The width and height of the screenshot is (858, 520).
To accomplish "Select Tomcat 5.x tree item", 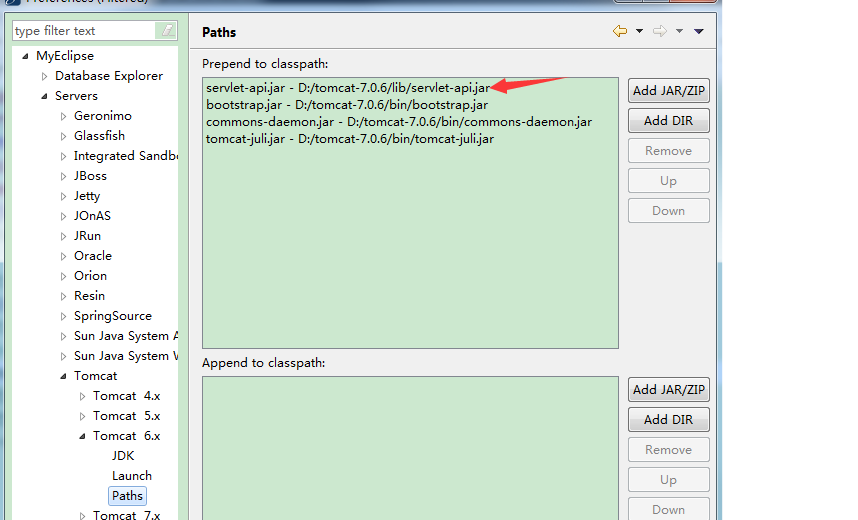I will coord(126,416).
